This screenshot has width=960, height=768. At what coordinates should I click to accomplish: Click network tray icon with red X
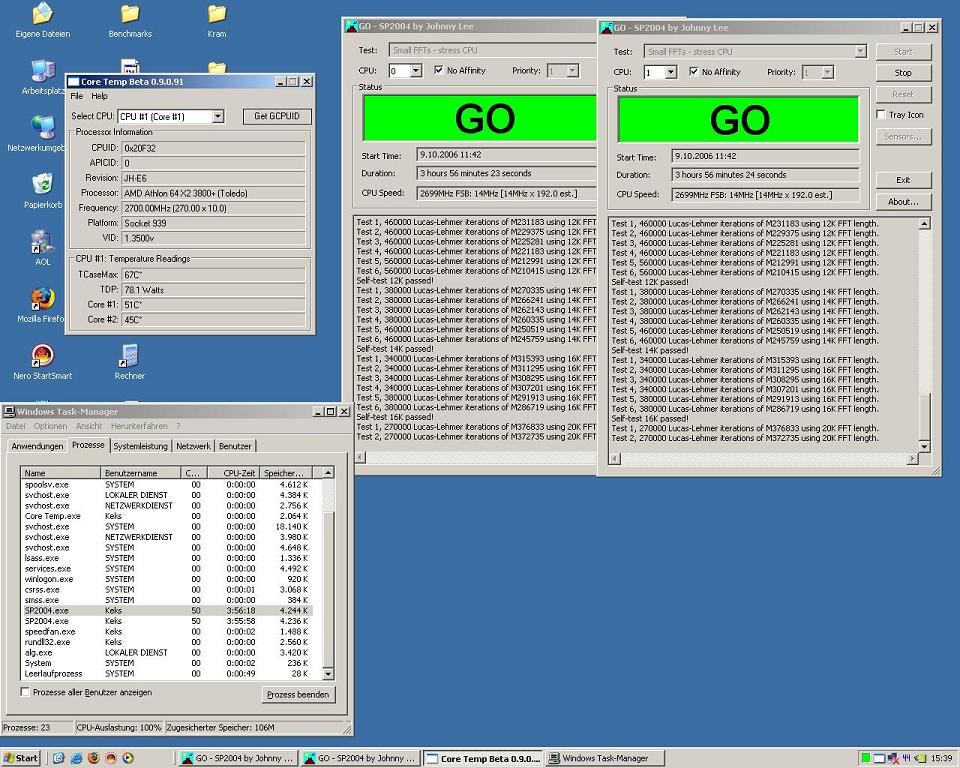pyautogui.click(x=893, y=758)
